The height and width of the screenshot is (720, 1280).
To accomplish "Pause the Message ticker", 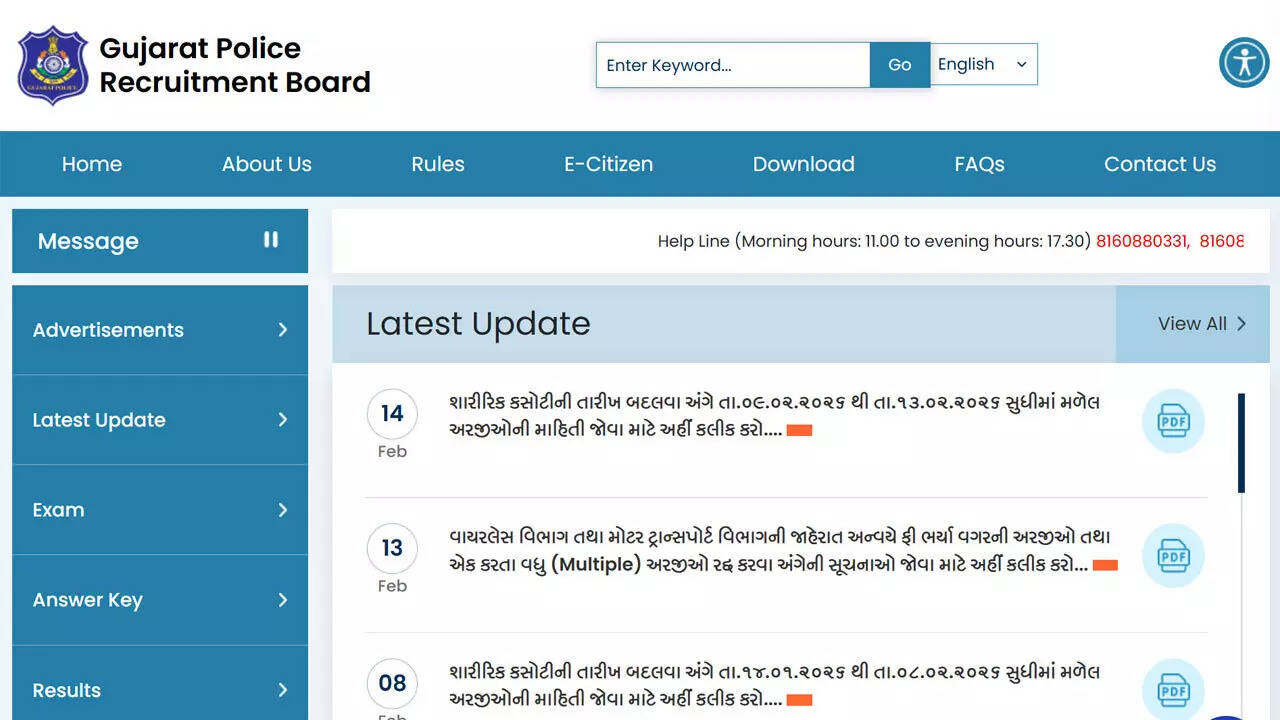I will point(271,240).
